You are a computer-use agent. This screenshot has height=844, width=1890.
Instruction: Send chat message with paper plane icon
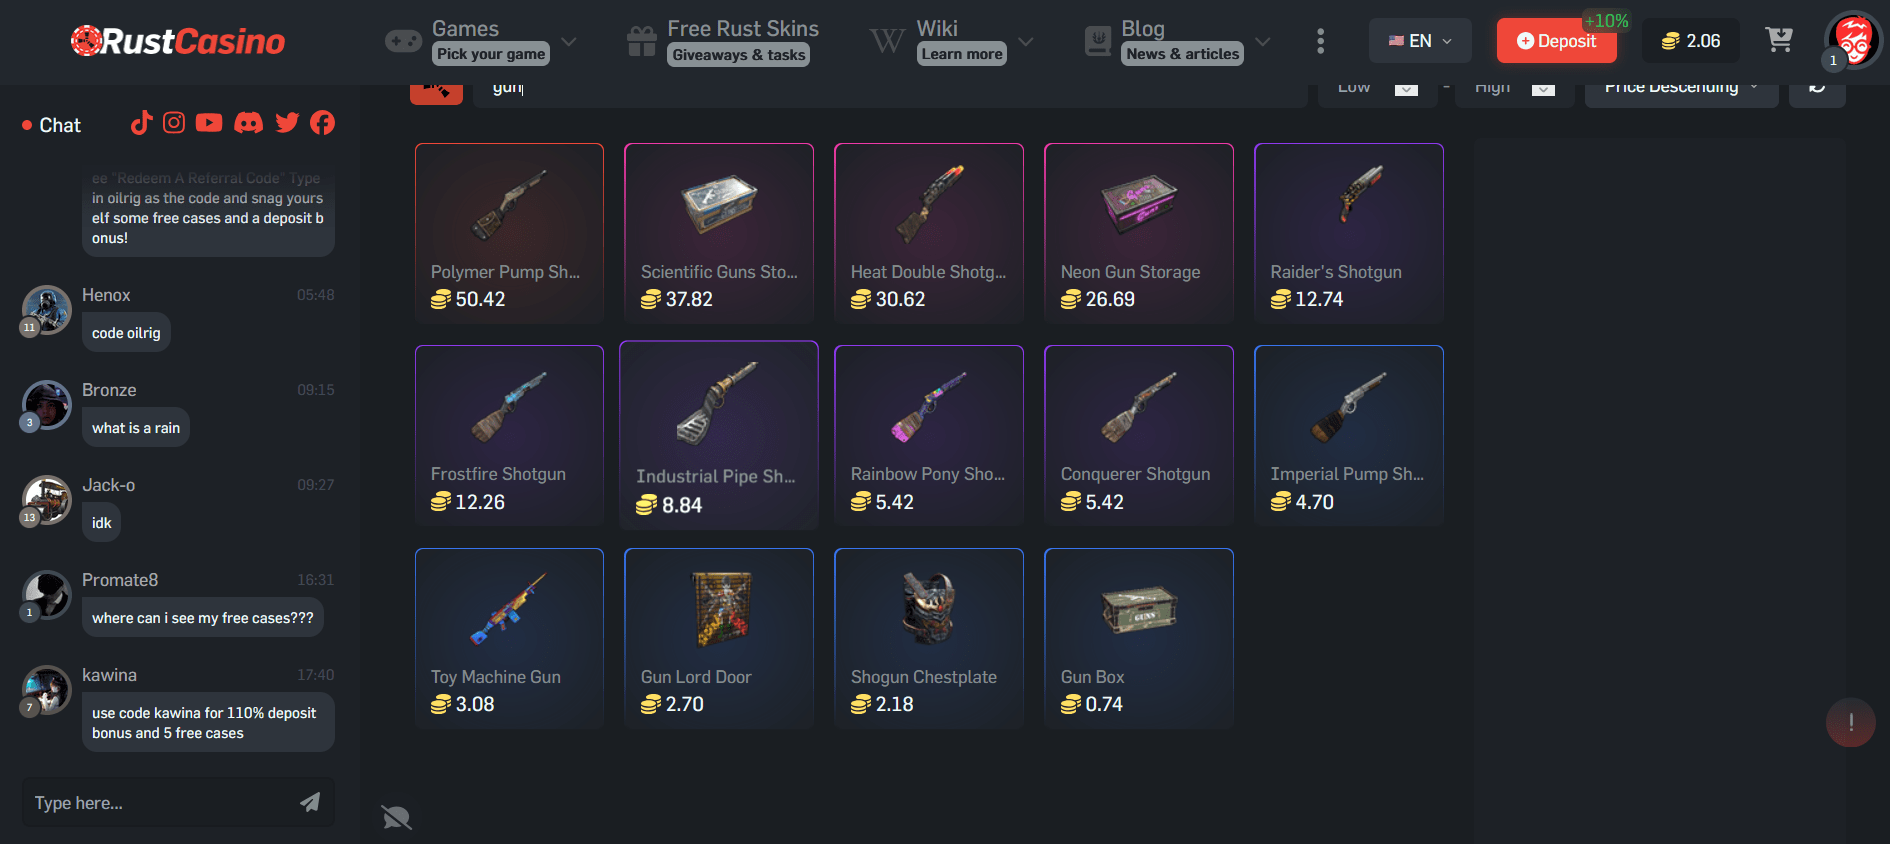coord(310,802)
